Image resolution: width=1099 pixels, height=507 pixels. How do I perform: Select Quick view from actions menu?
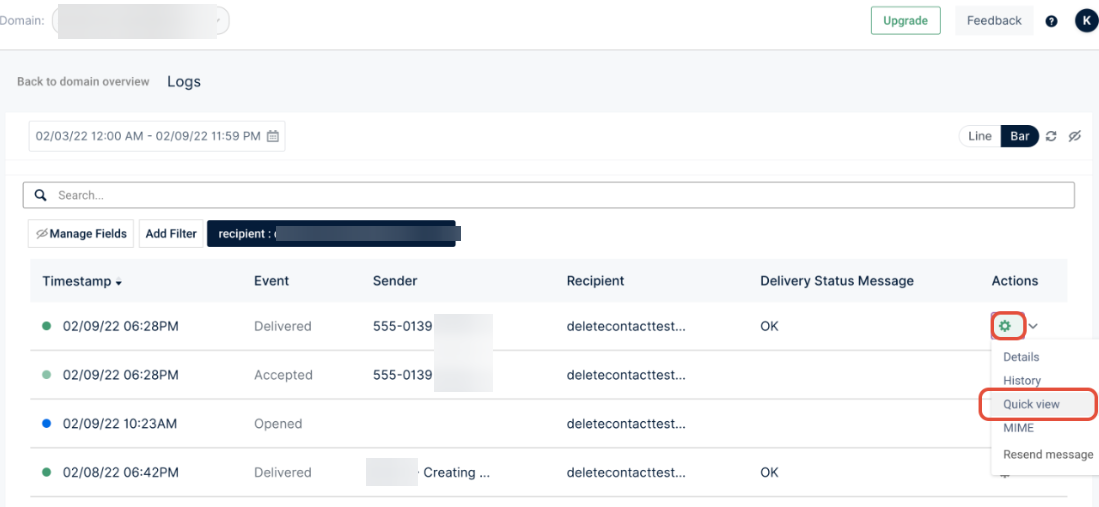coord(1031,404)
